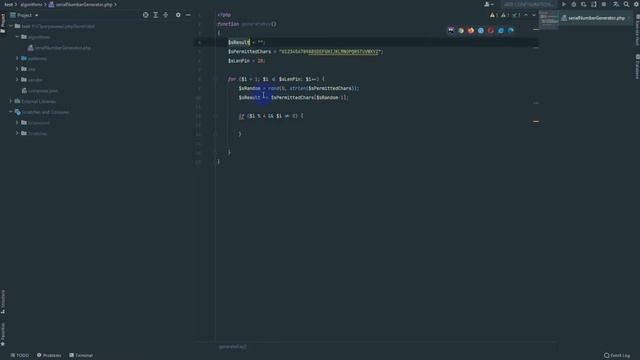Screen dimensions: 640x360
Task: Click the second warning indicator in editor
Action: [505, 15]
